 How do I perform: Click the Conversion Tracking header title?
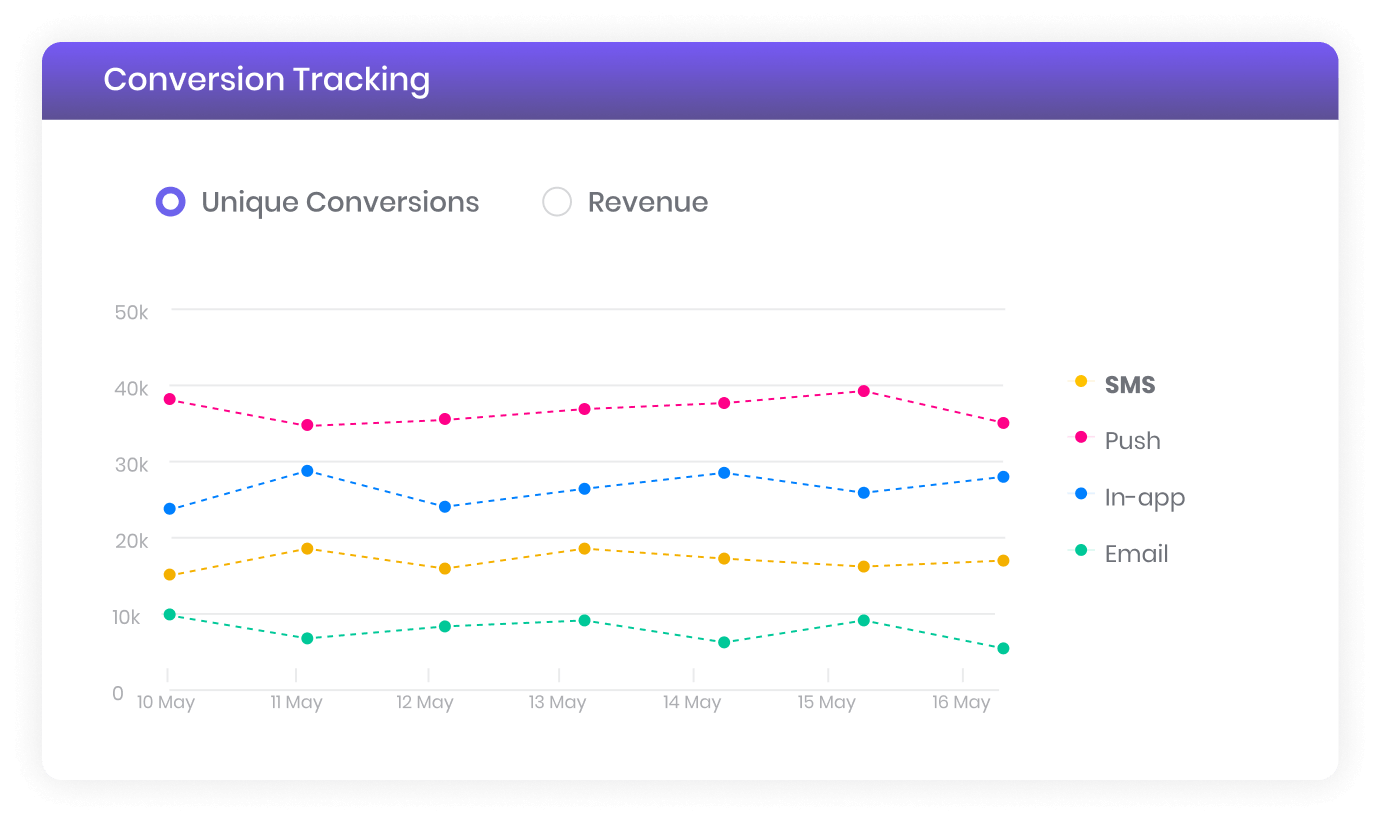click(267, 80)
